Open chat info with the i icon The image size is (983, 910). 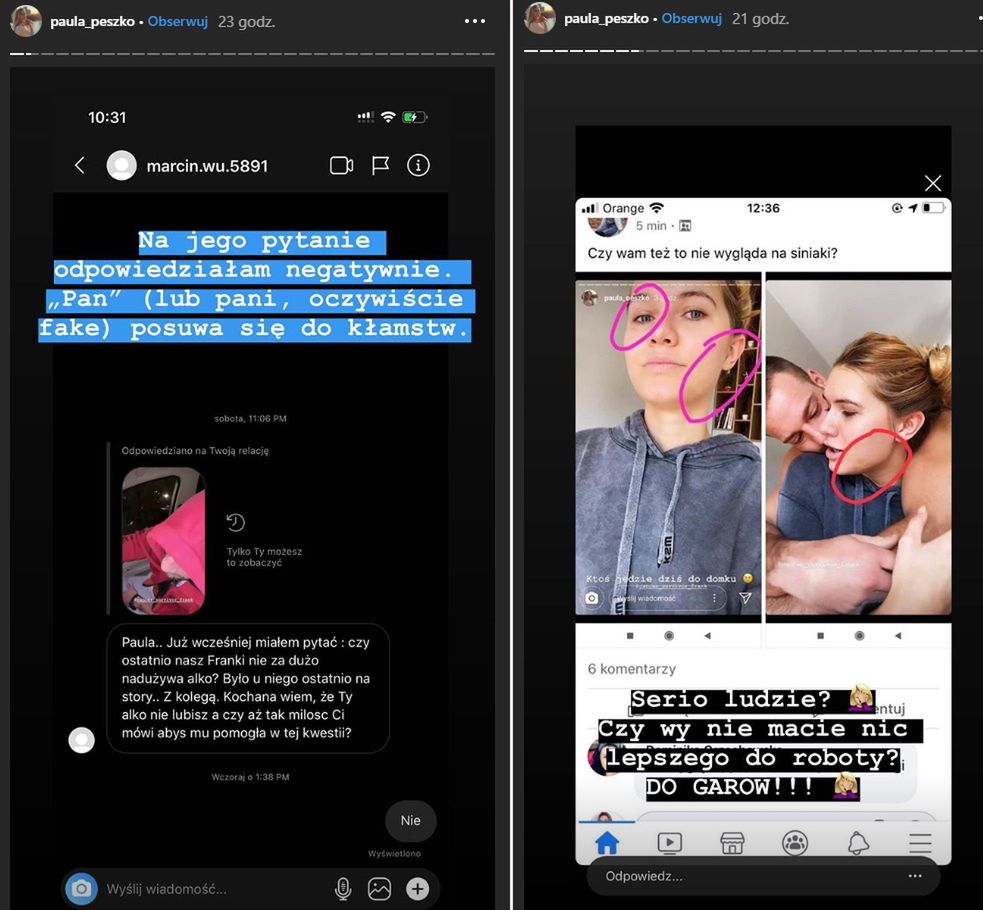click(x=418, y=165)
